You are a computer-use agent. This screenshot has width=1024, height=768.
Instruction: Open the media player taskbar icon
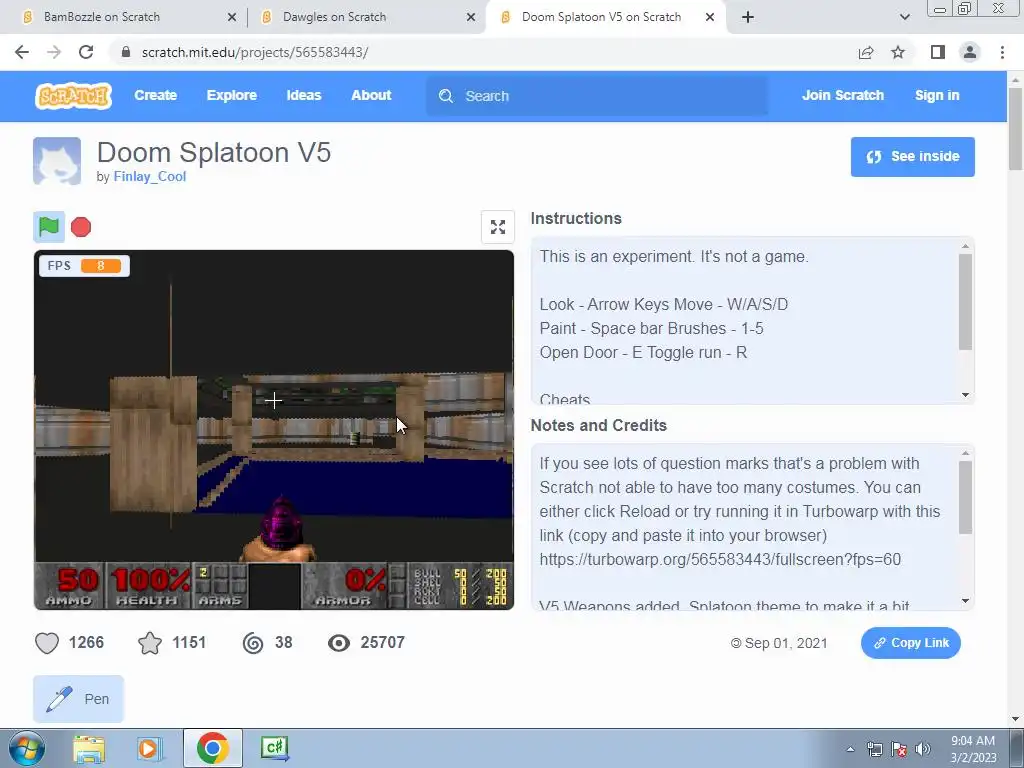(x=148, y=748)
